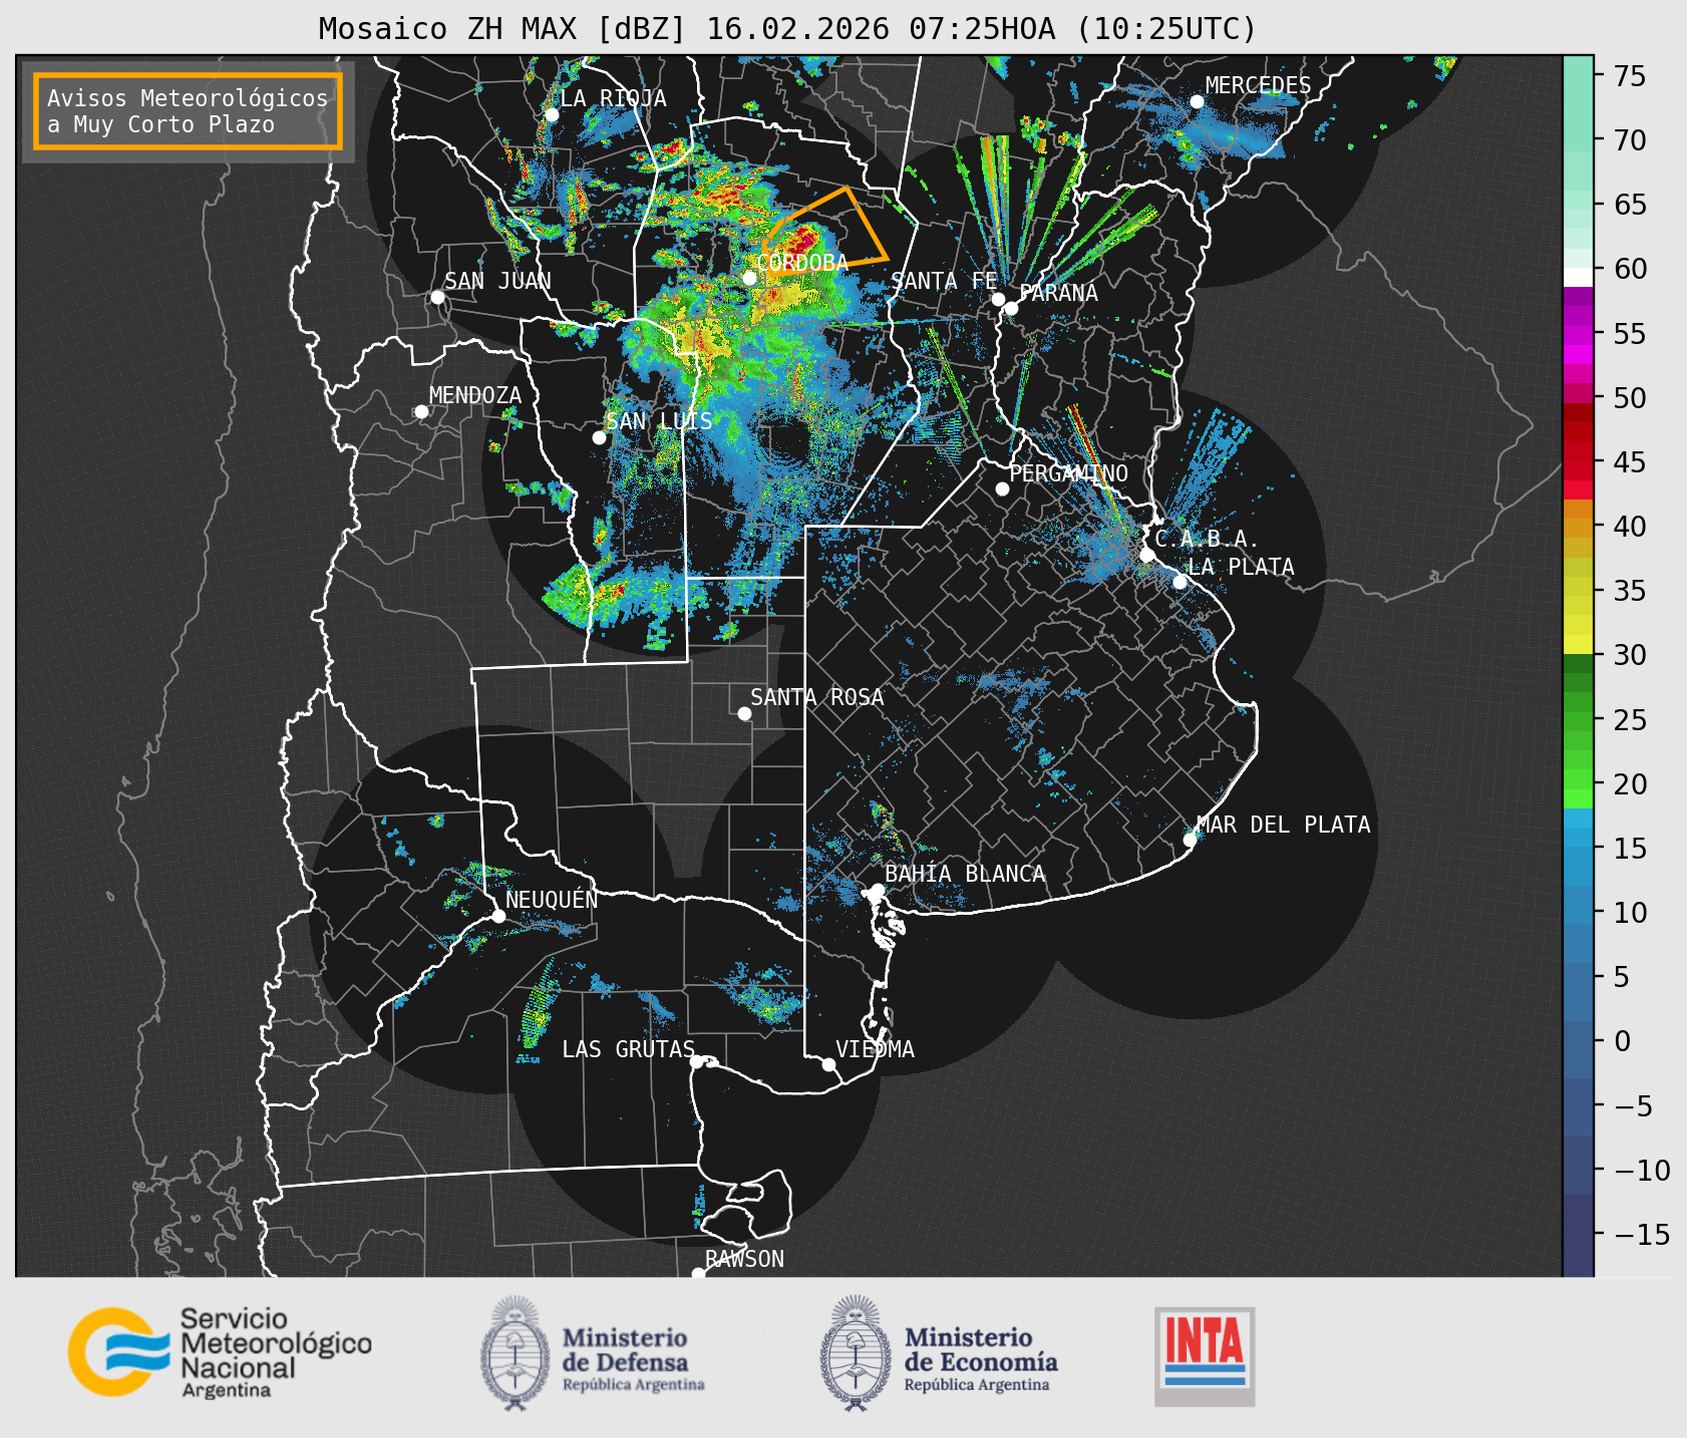Click the white 60 dBZ band on color scale

(1577, 276)
